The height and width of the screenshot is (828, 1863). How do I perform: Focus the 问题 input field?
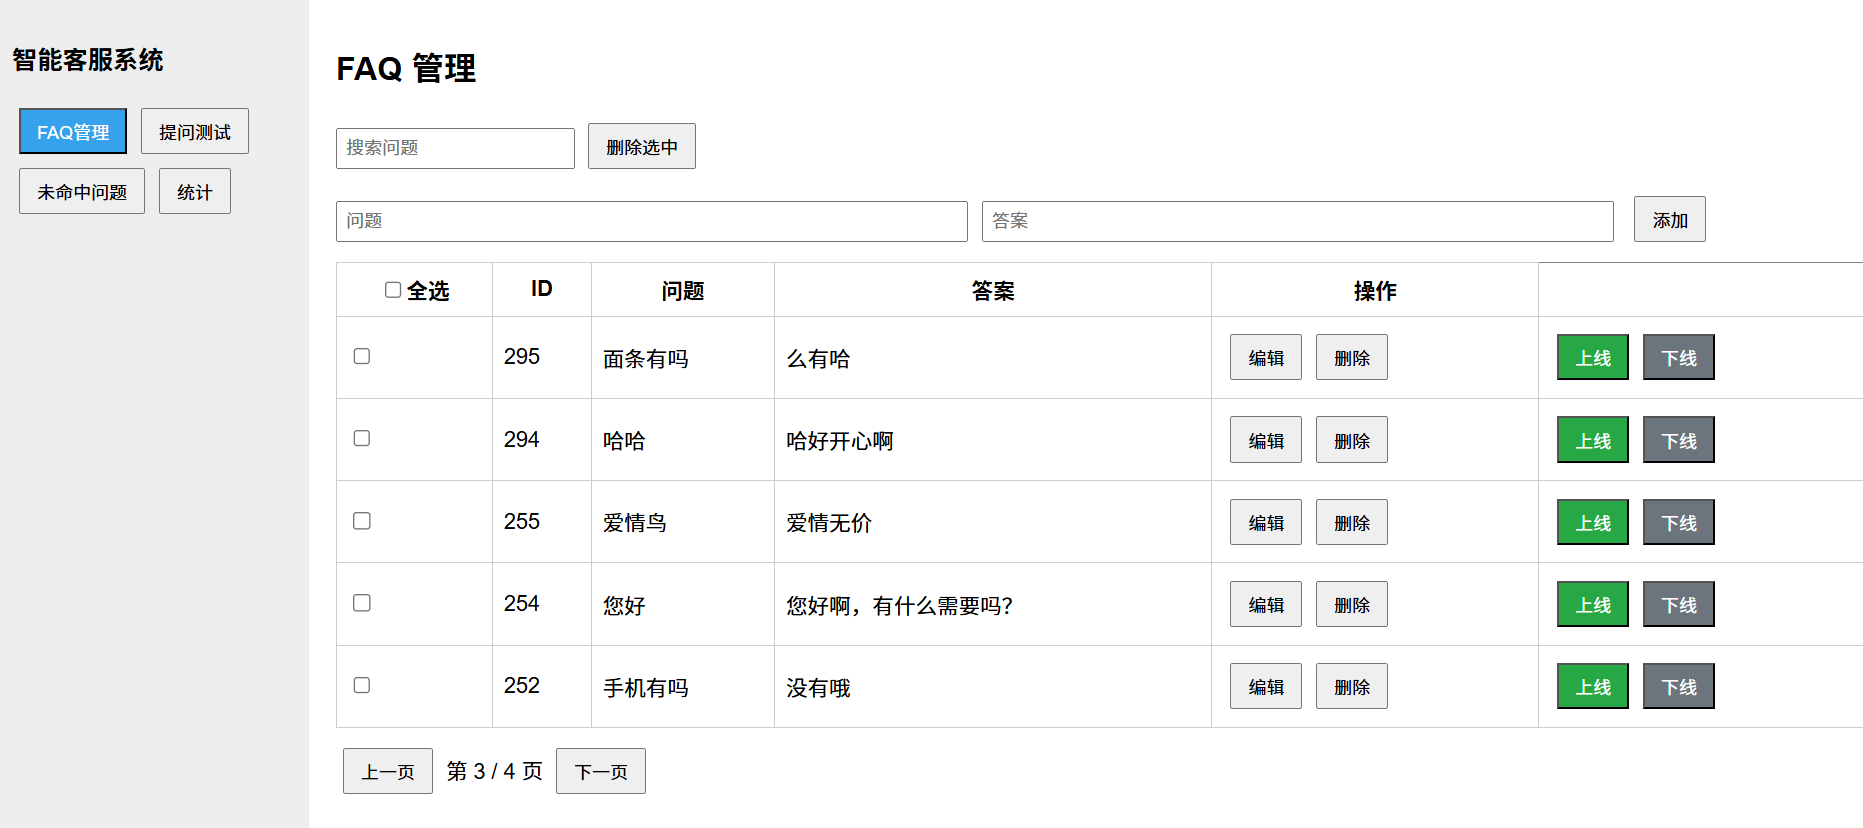651,221
